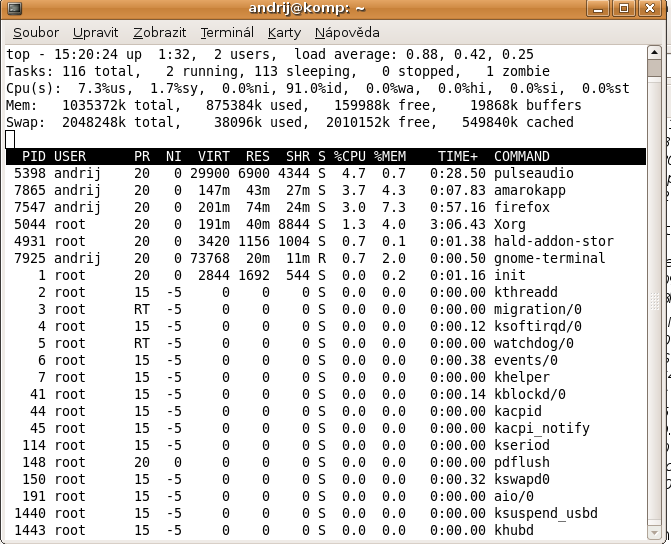
Task: Click the ksoftirqd/0 command text
Action: pos(537,326)
